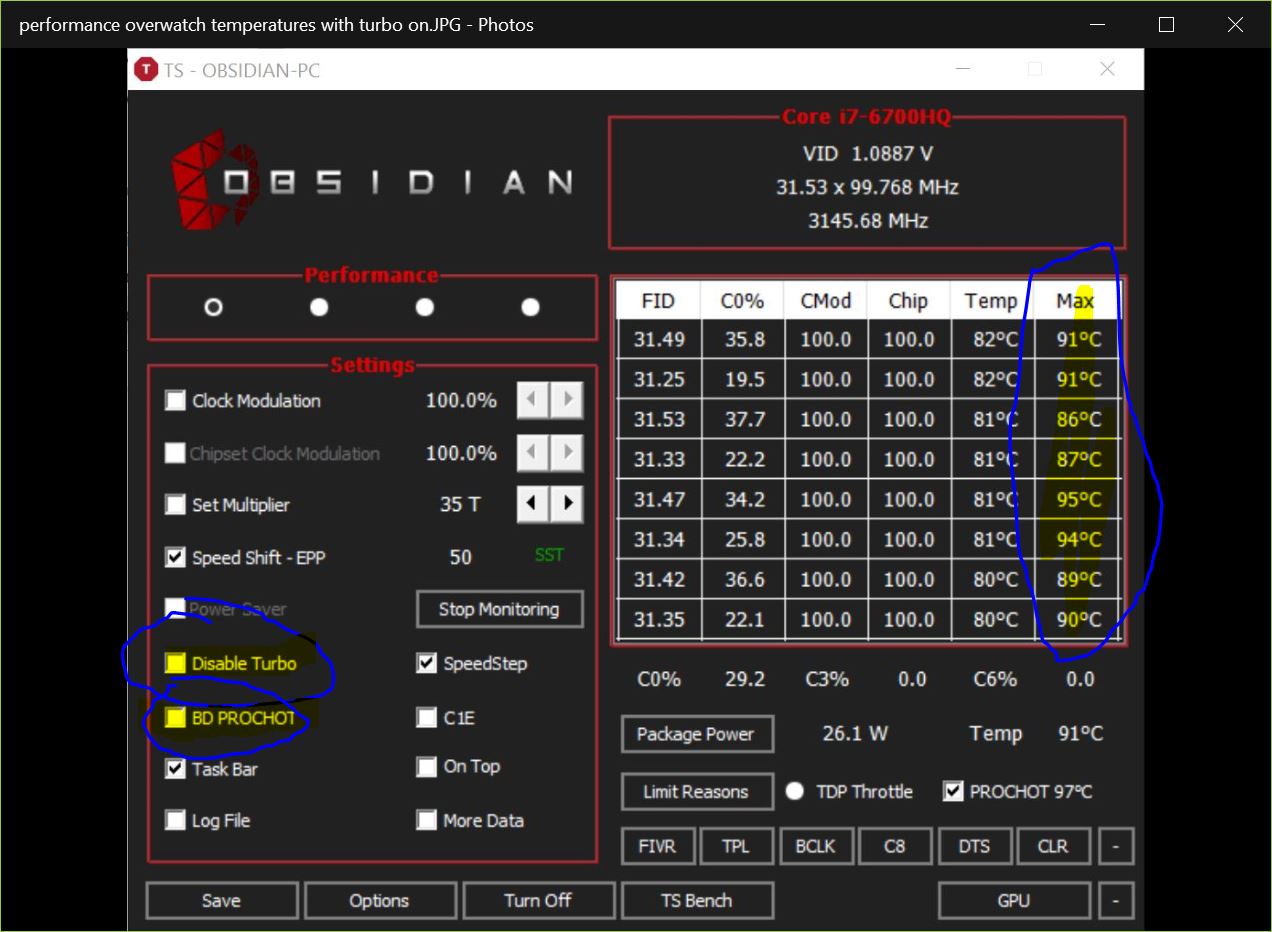Maximize the Photos window
1272x932 pixels.
[1166, 25]
